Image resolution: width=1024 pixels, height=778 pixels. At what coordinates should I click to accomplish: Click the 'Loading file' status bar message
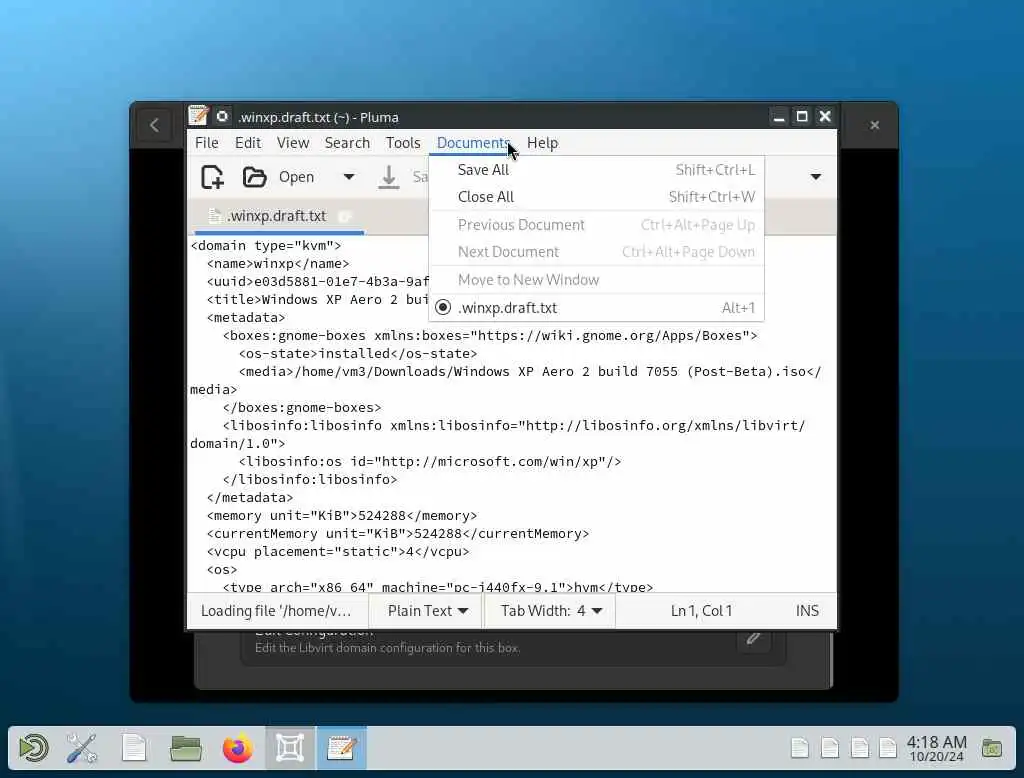coord(276,611)
